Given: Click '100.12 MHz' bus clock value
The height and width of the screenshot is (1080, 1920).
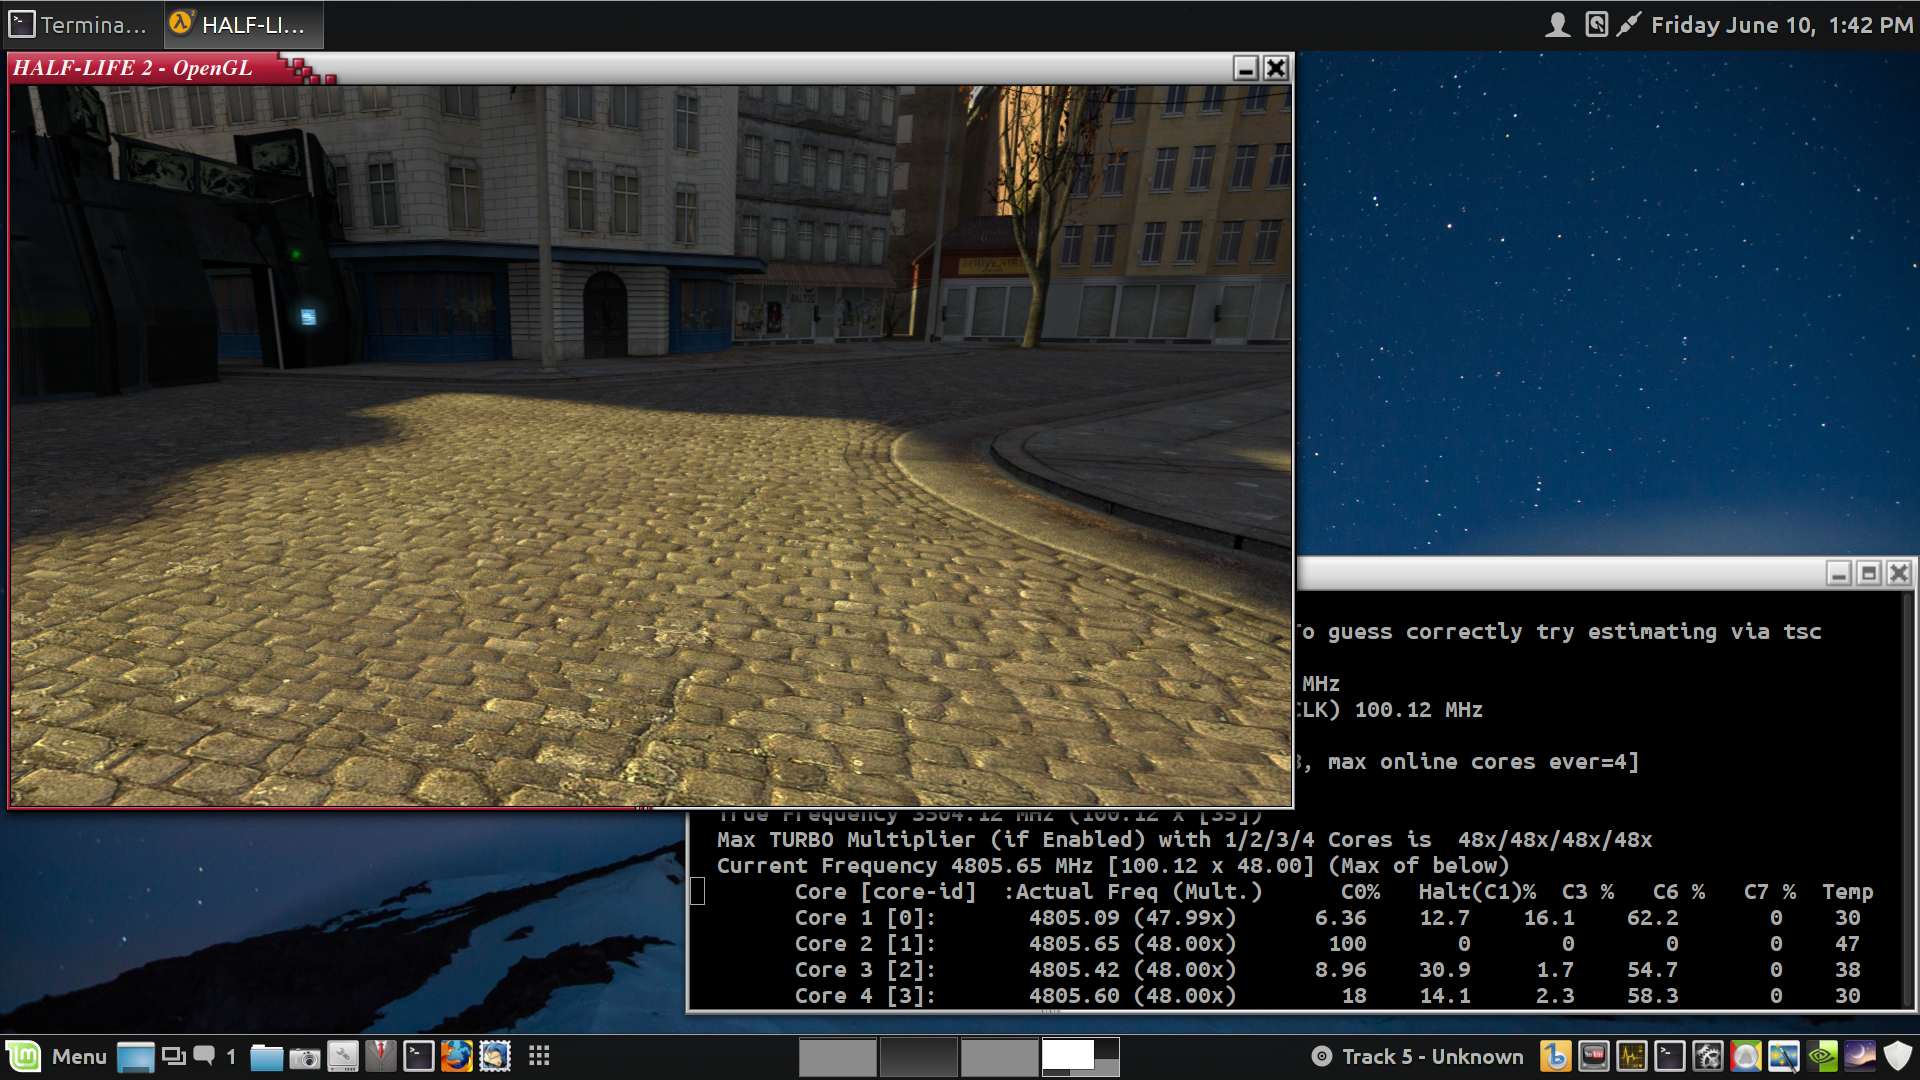Looking at the screenshot, I should [1418, 710].
